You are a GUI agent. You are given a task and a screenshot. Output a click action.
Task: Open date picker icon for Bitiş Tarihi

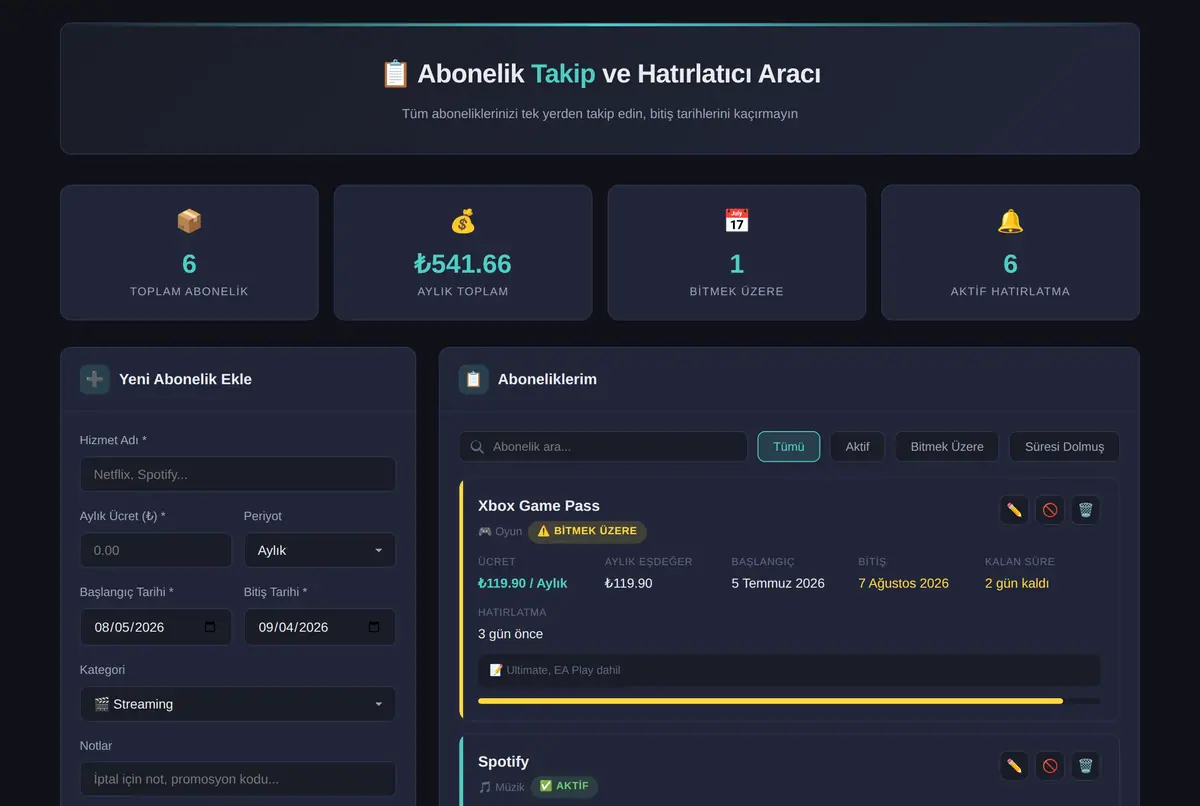[x=374, y=627]
